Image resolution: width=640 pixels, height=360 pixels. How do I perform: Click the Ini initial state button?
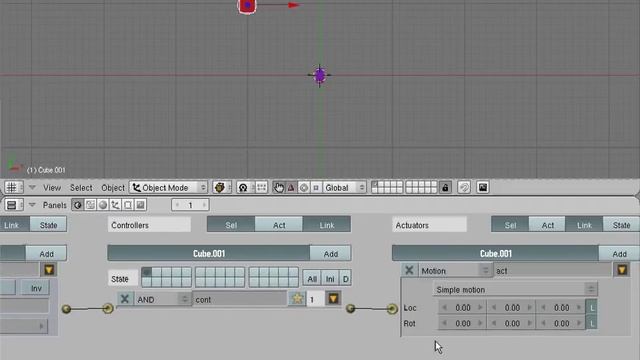click(330, 279)
